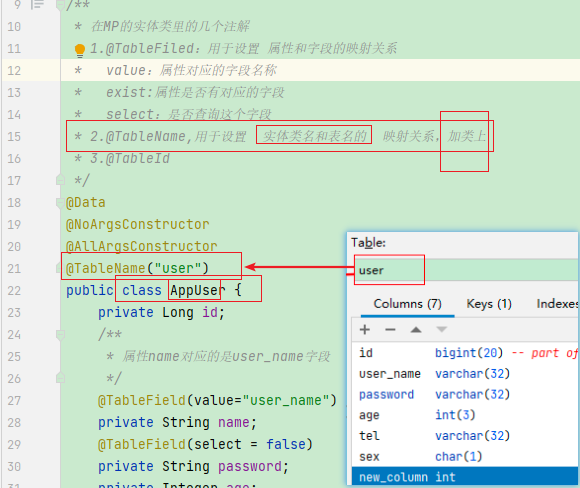Click the move column up arrow

coord(416,329)
